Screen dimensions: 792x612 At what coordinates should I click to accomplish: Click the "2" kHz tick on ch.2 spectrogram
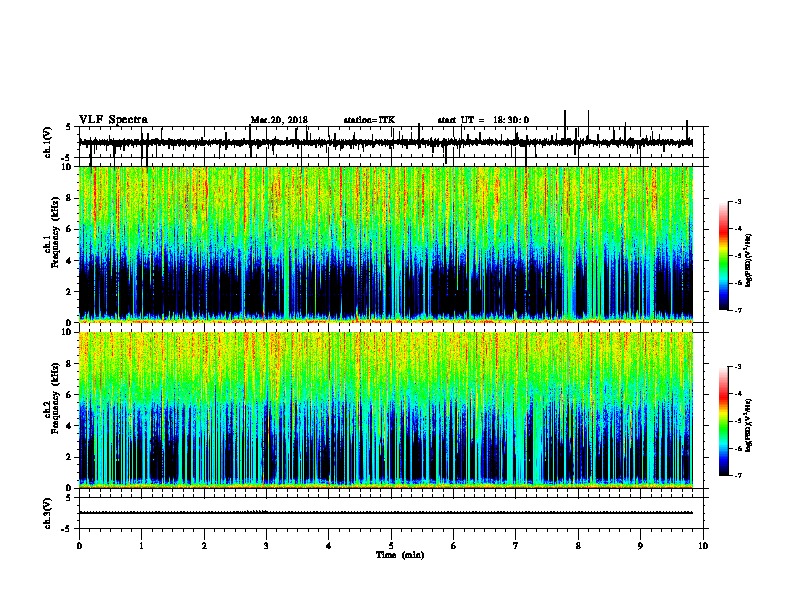click(69, 457)
